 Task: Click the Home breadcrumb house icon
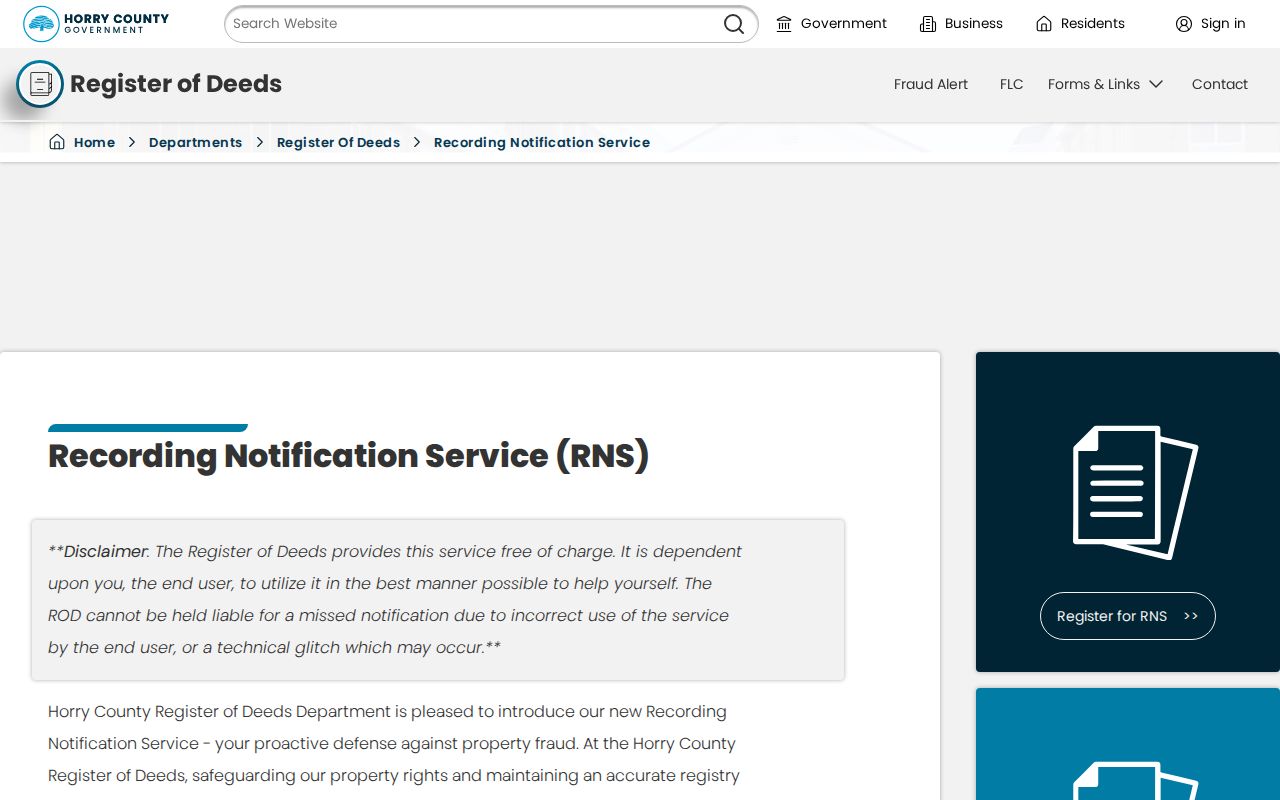57,142
